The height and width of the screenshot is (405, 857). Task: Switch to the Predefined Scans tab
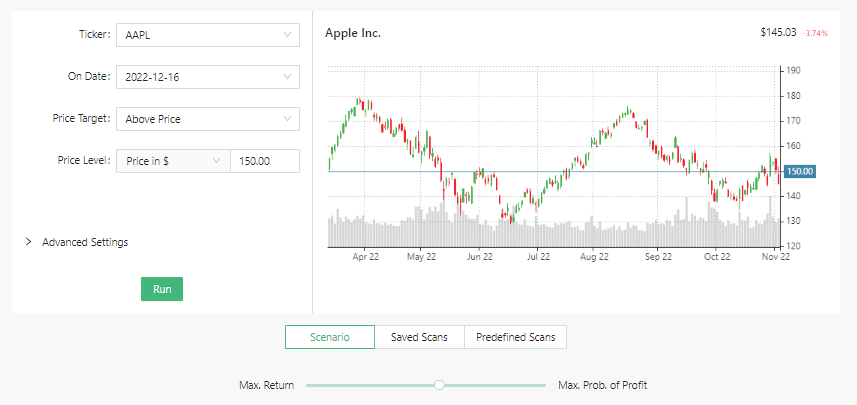515,337
